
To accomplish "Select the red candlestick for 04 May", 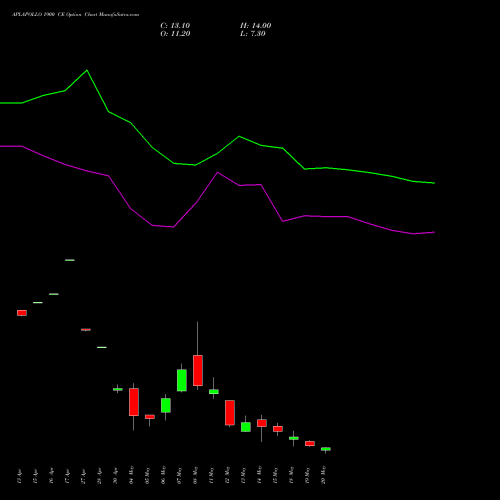I will [x=134, y=402].
